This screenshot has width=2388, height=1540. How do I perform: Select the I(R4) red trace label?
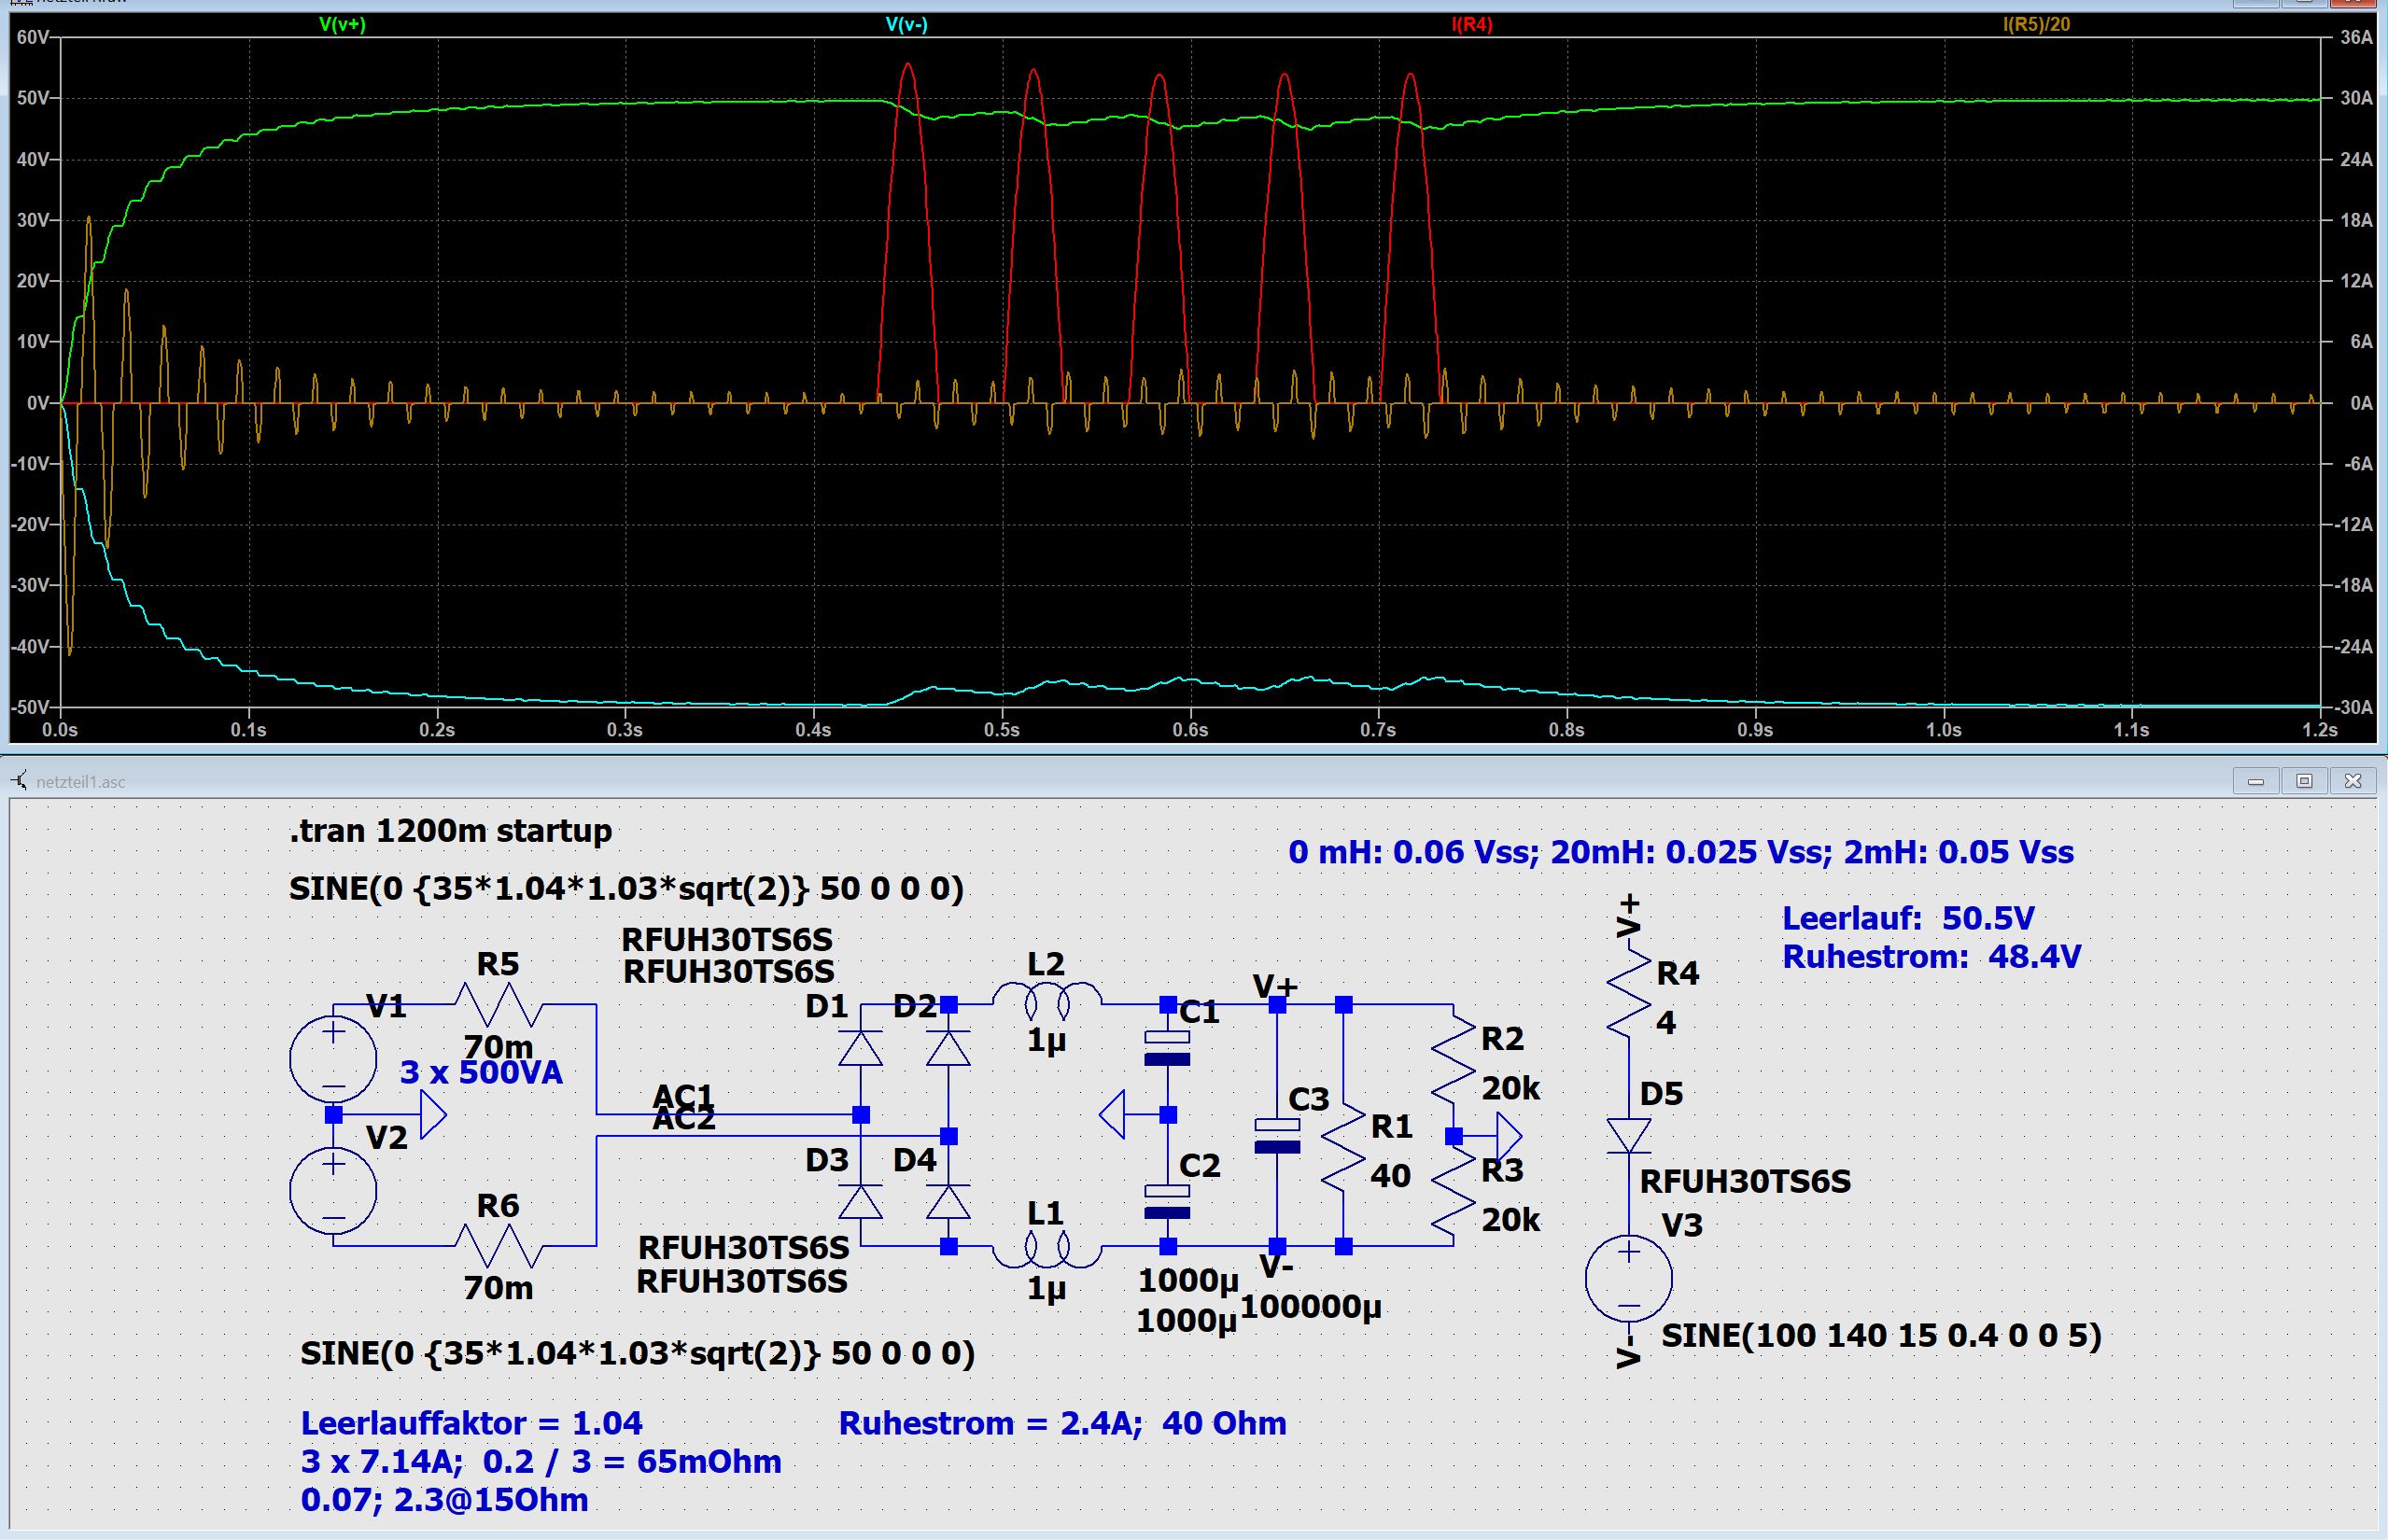(1471, 24)
